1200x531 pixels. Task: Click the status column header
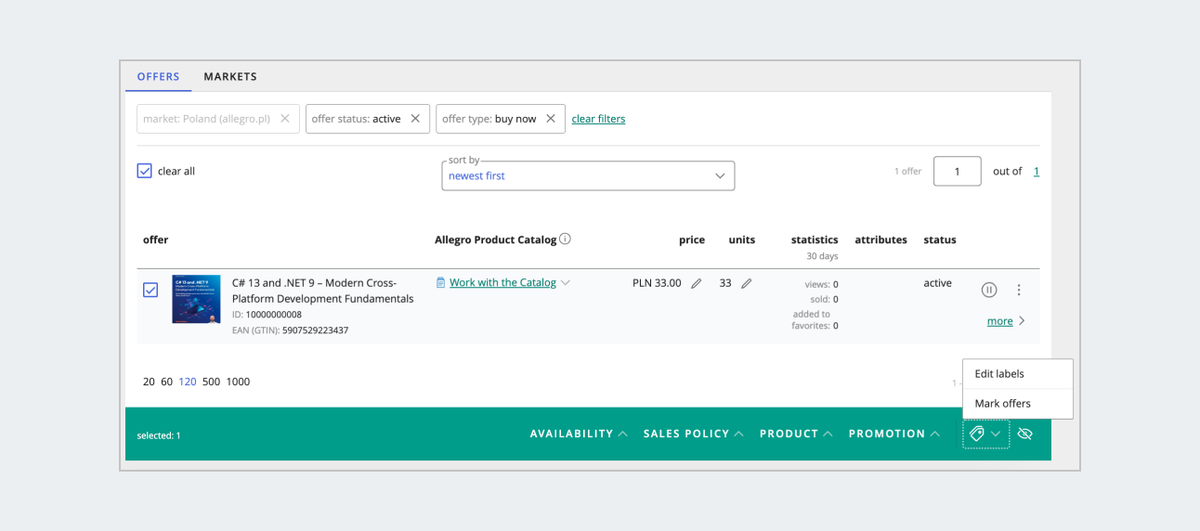[940, 240]
